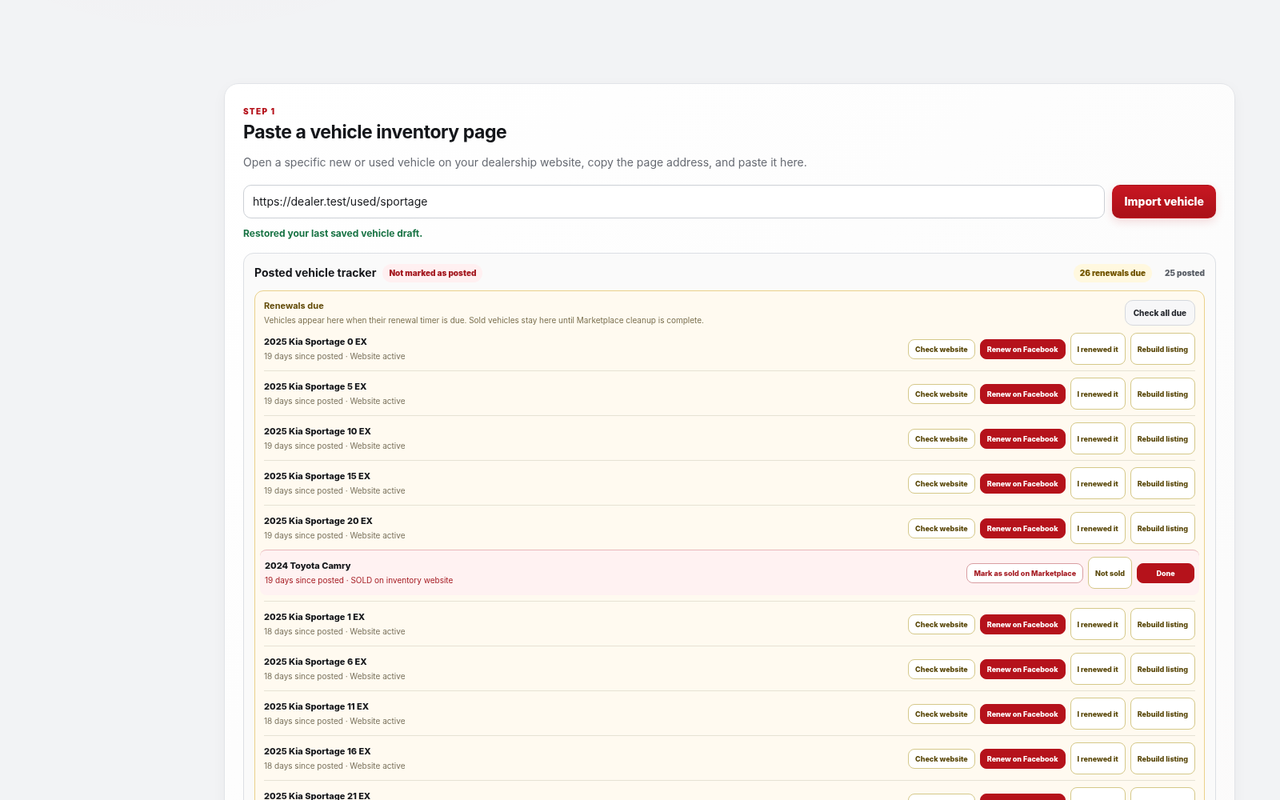Click the Check all due button
The width and height of the screenshot is (1280, 800).
(x=1159, y=313)
